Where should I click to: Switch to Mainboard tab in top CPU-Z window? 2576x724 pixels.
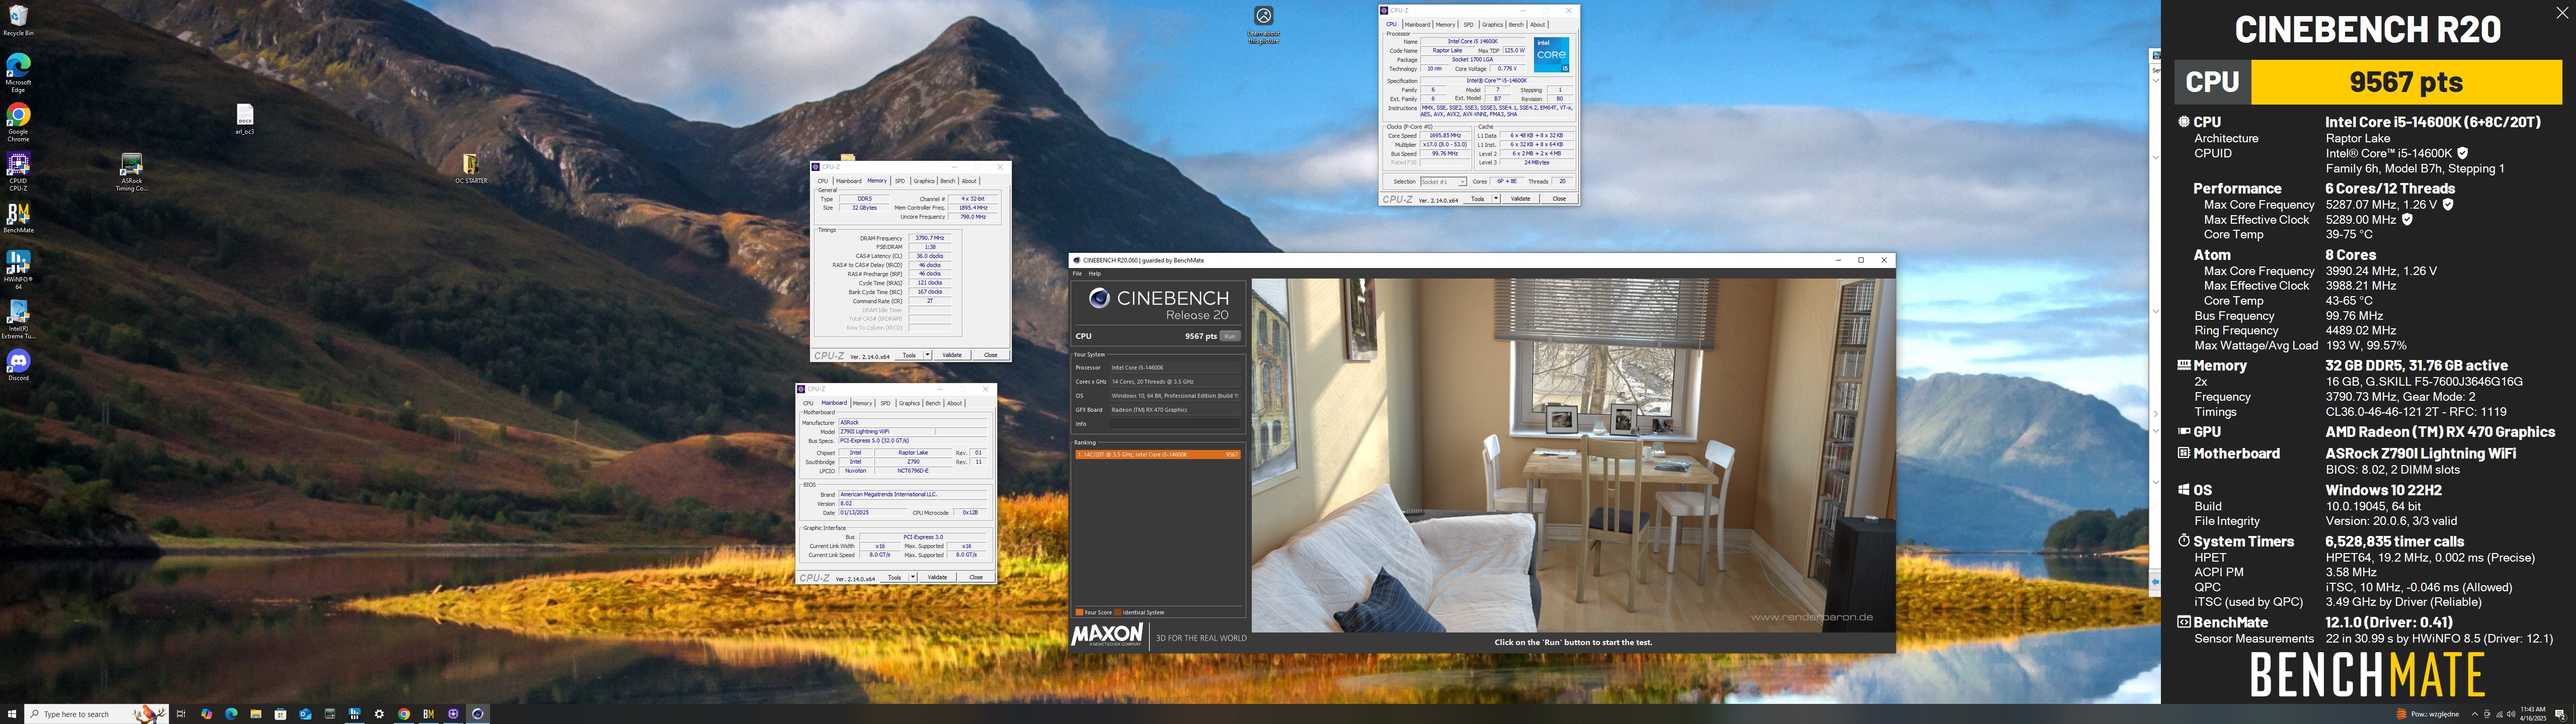tap(1417, 25)
